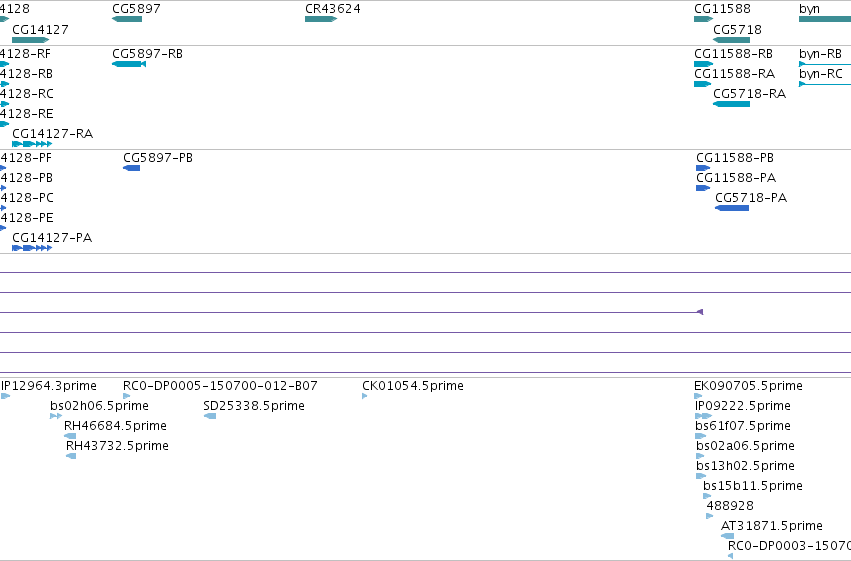This screenshot has height=561, width=851.
Task: Click the RC0-DP0005-150700-012-B07 label
Action: pyautogui.click(x=220, y=386)
